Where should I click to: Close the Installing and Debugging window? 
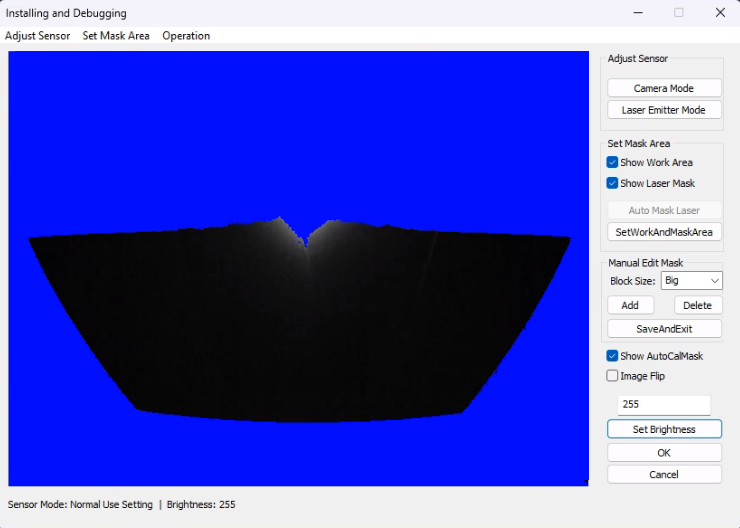point(720,13)
